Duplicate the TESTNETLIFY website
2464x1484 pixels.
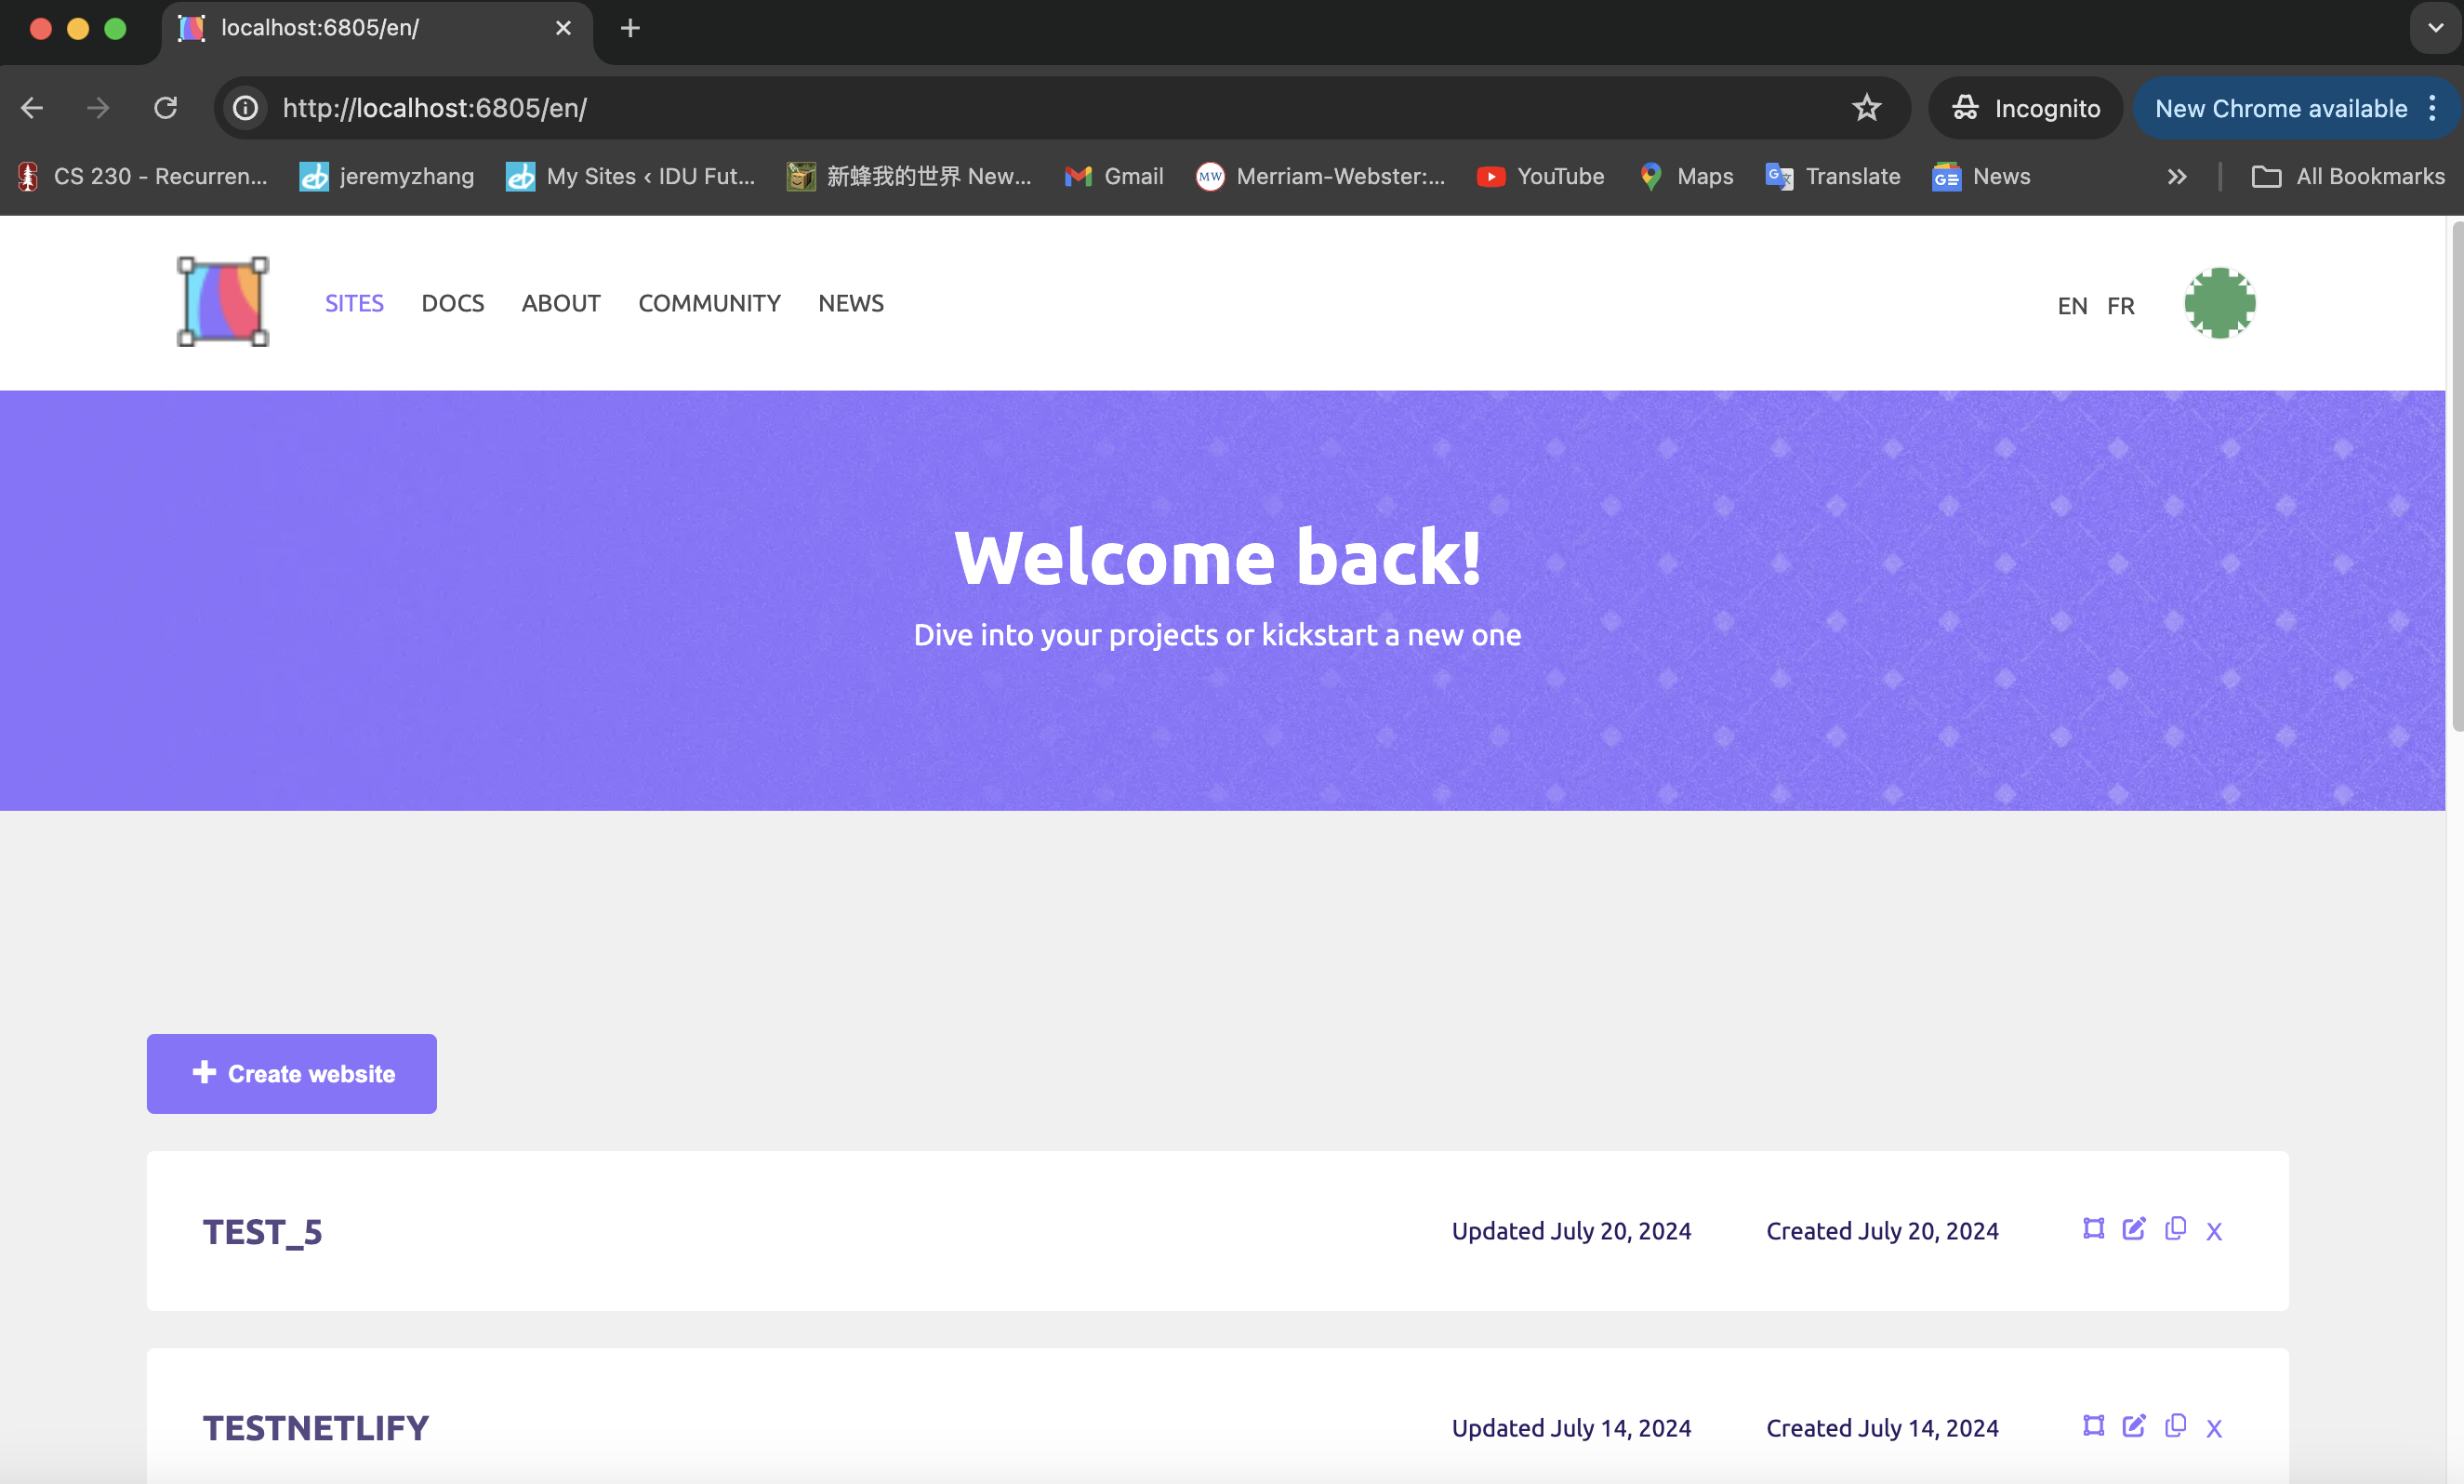[x=2175, y=1426]
